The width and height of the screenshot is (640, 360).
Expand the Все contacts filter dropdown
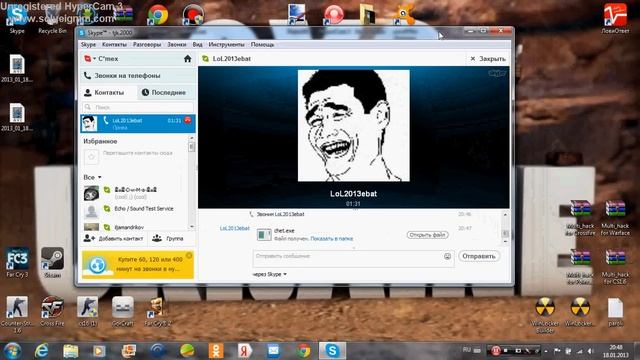[x=93, y=177]
